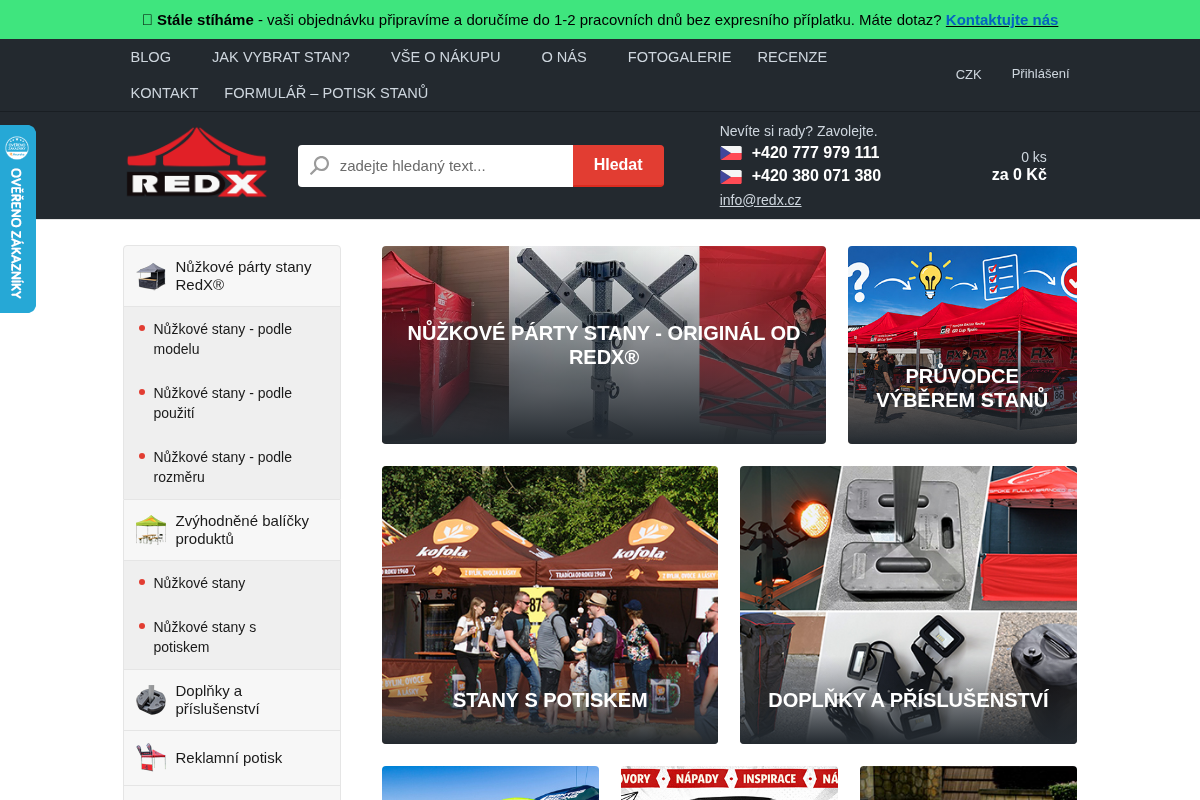Screen dimensions: 1200x800
Task: Open the CZK currency selector
Action: (x=968, y=74)
